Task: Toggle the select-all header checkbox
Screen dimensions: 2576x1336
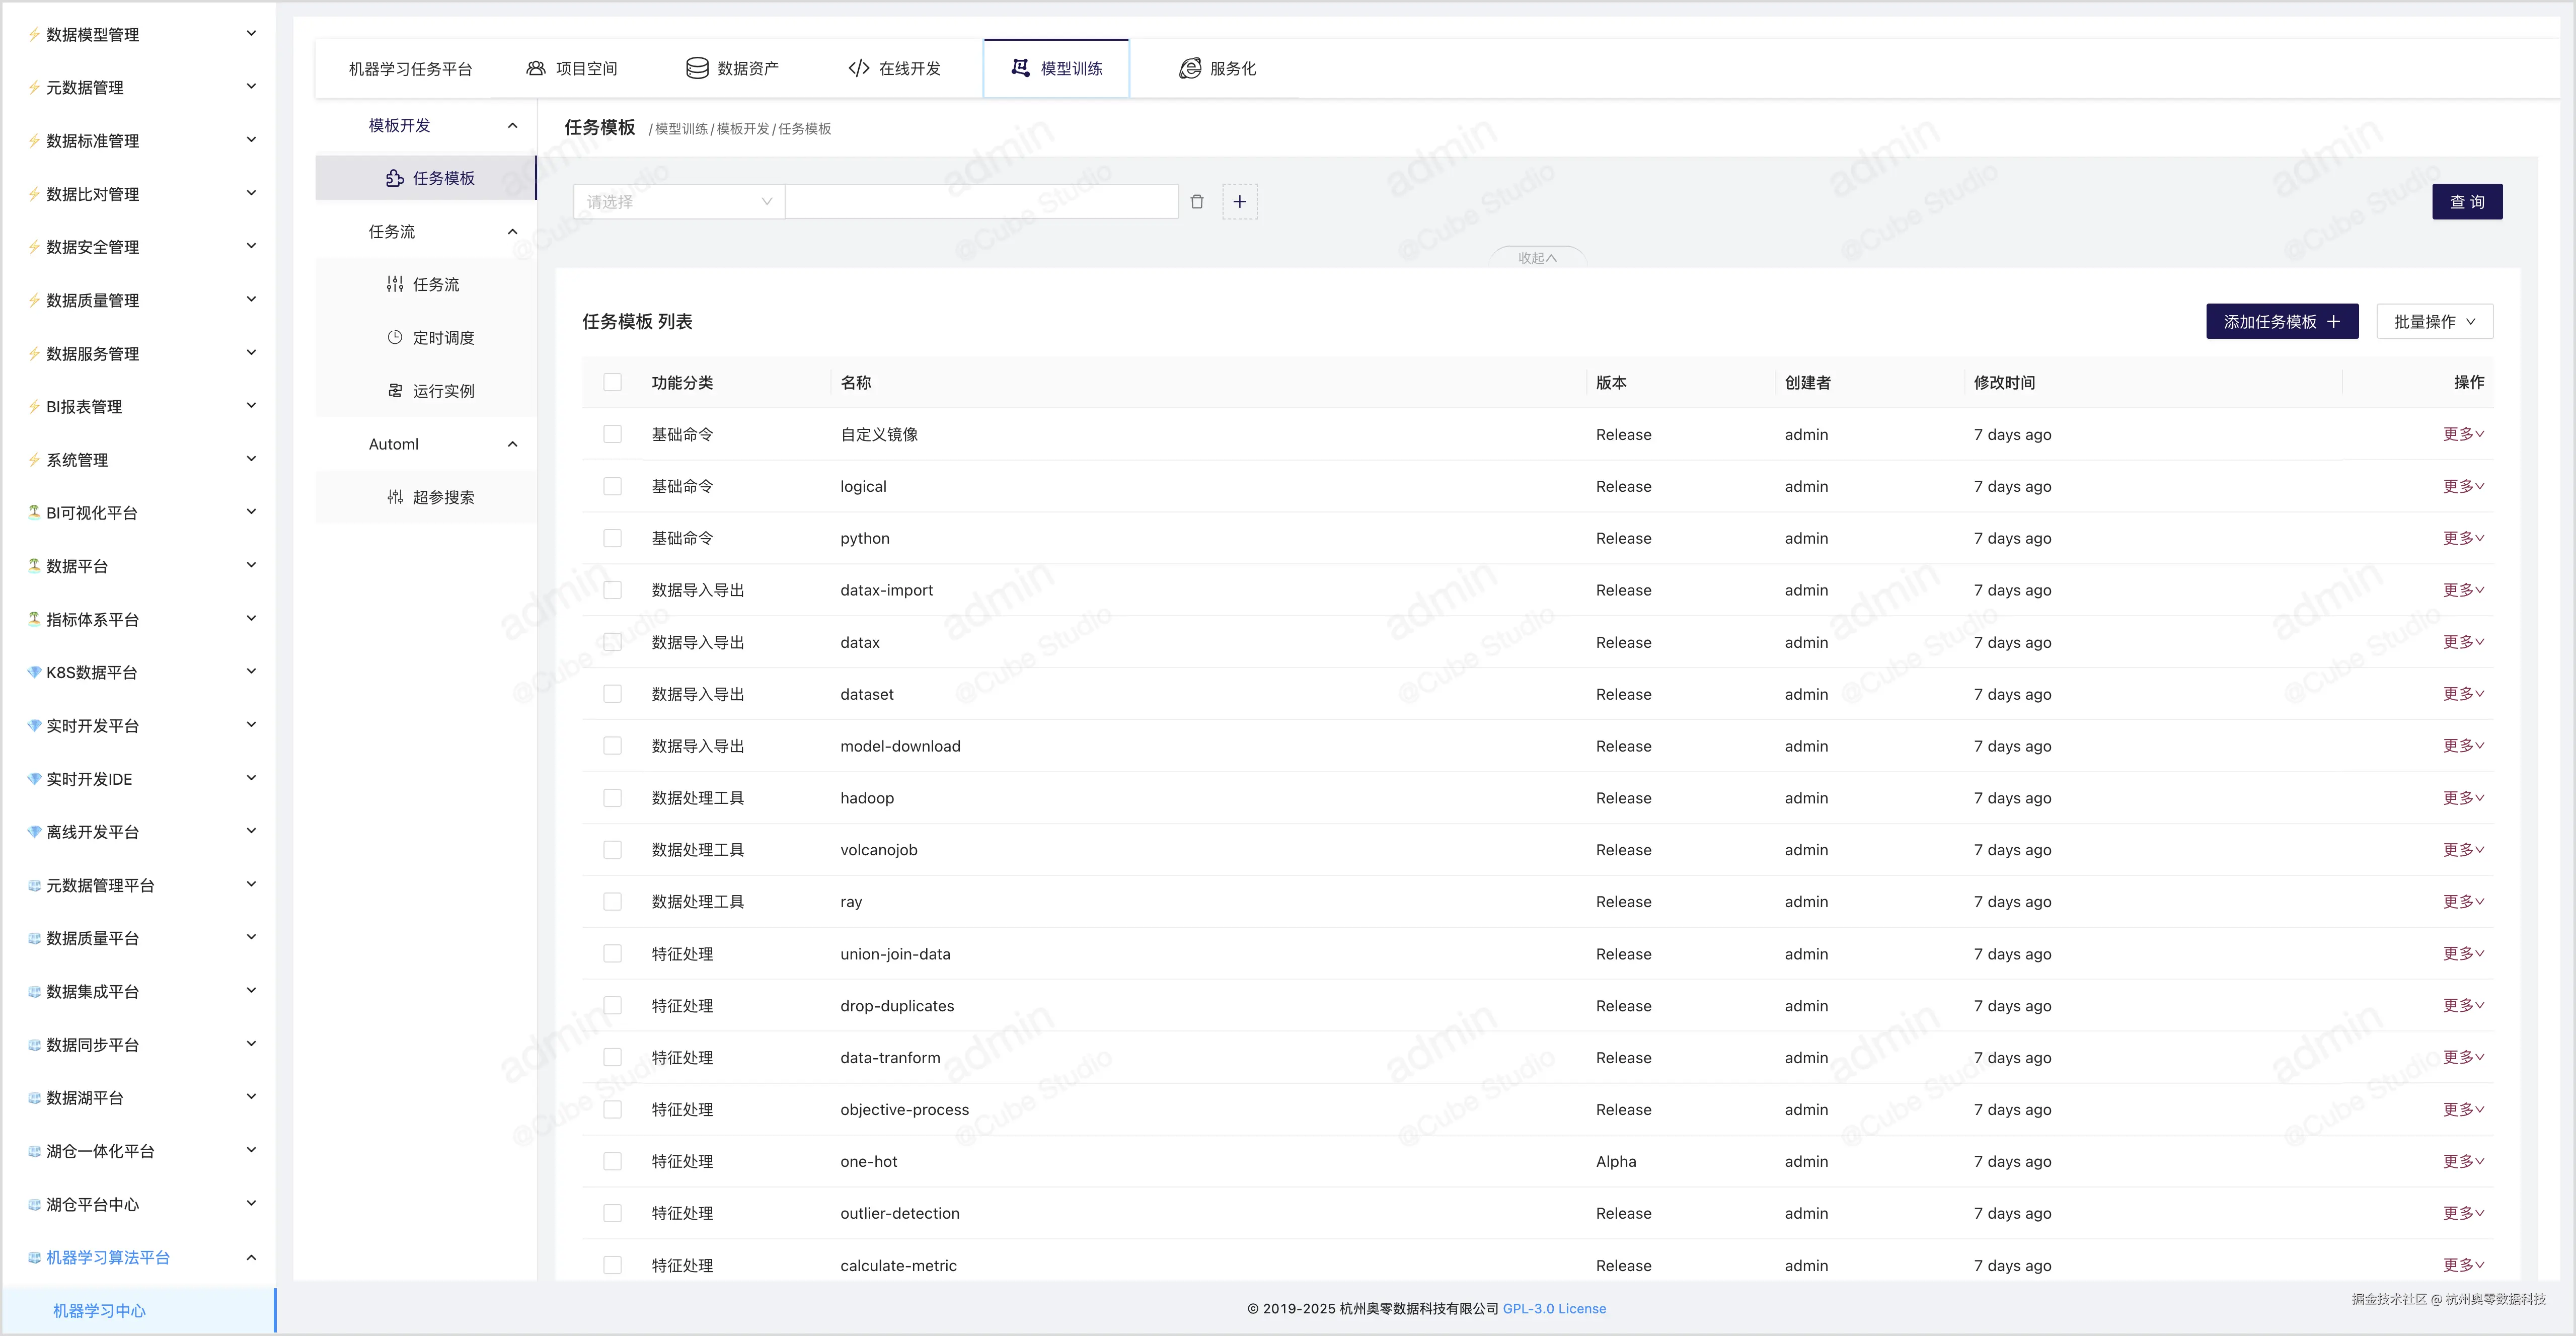Action: coord(612,382)
